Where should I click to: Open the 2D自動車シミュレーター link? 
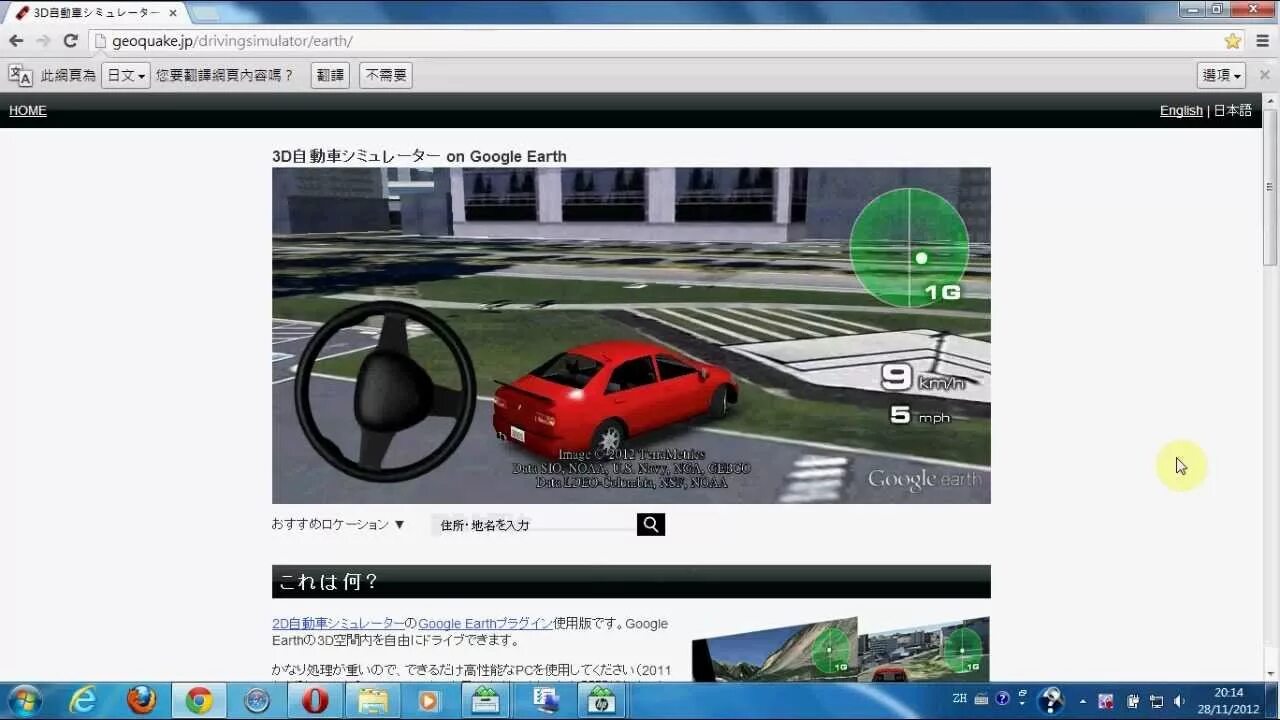tap(338, 623)
